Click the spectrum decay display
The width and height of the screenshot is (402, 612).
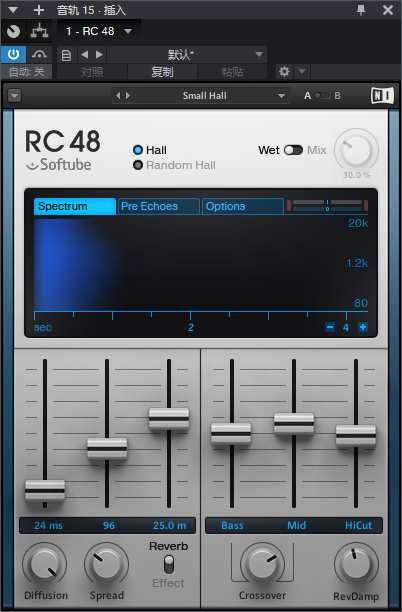[x=201, y=264]
